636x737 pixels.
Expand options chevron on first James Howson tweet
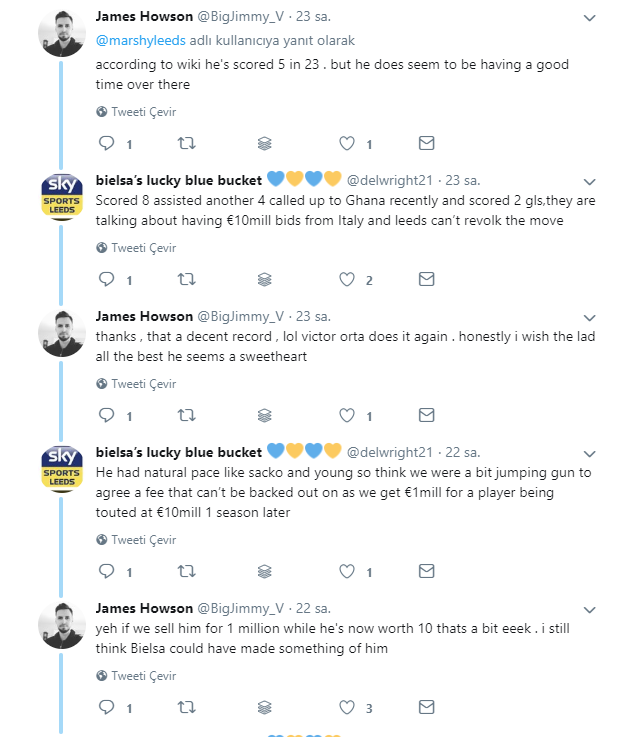coord(590,18)
